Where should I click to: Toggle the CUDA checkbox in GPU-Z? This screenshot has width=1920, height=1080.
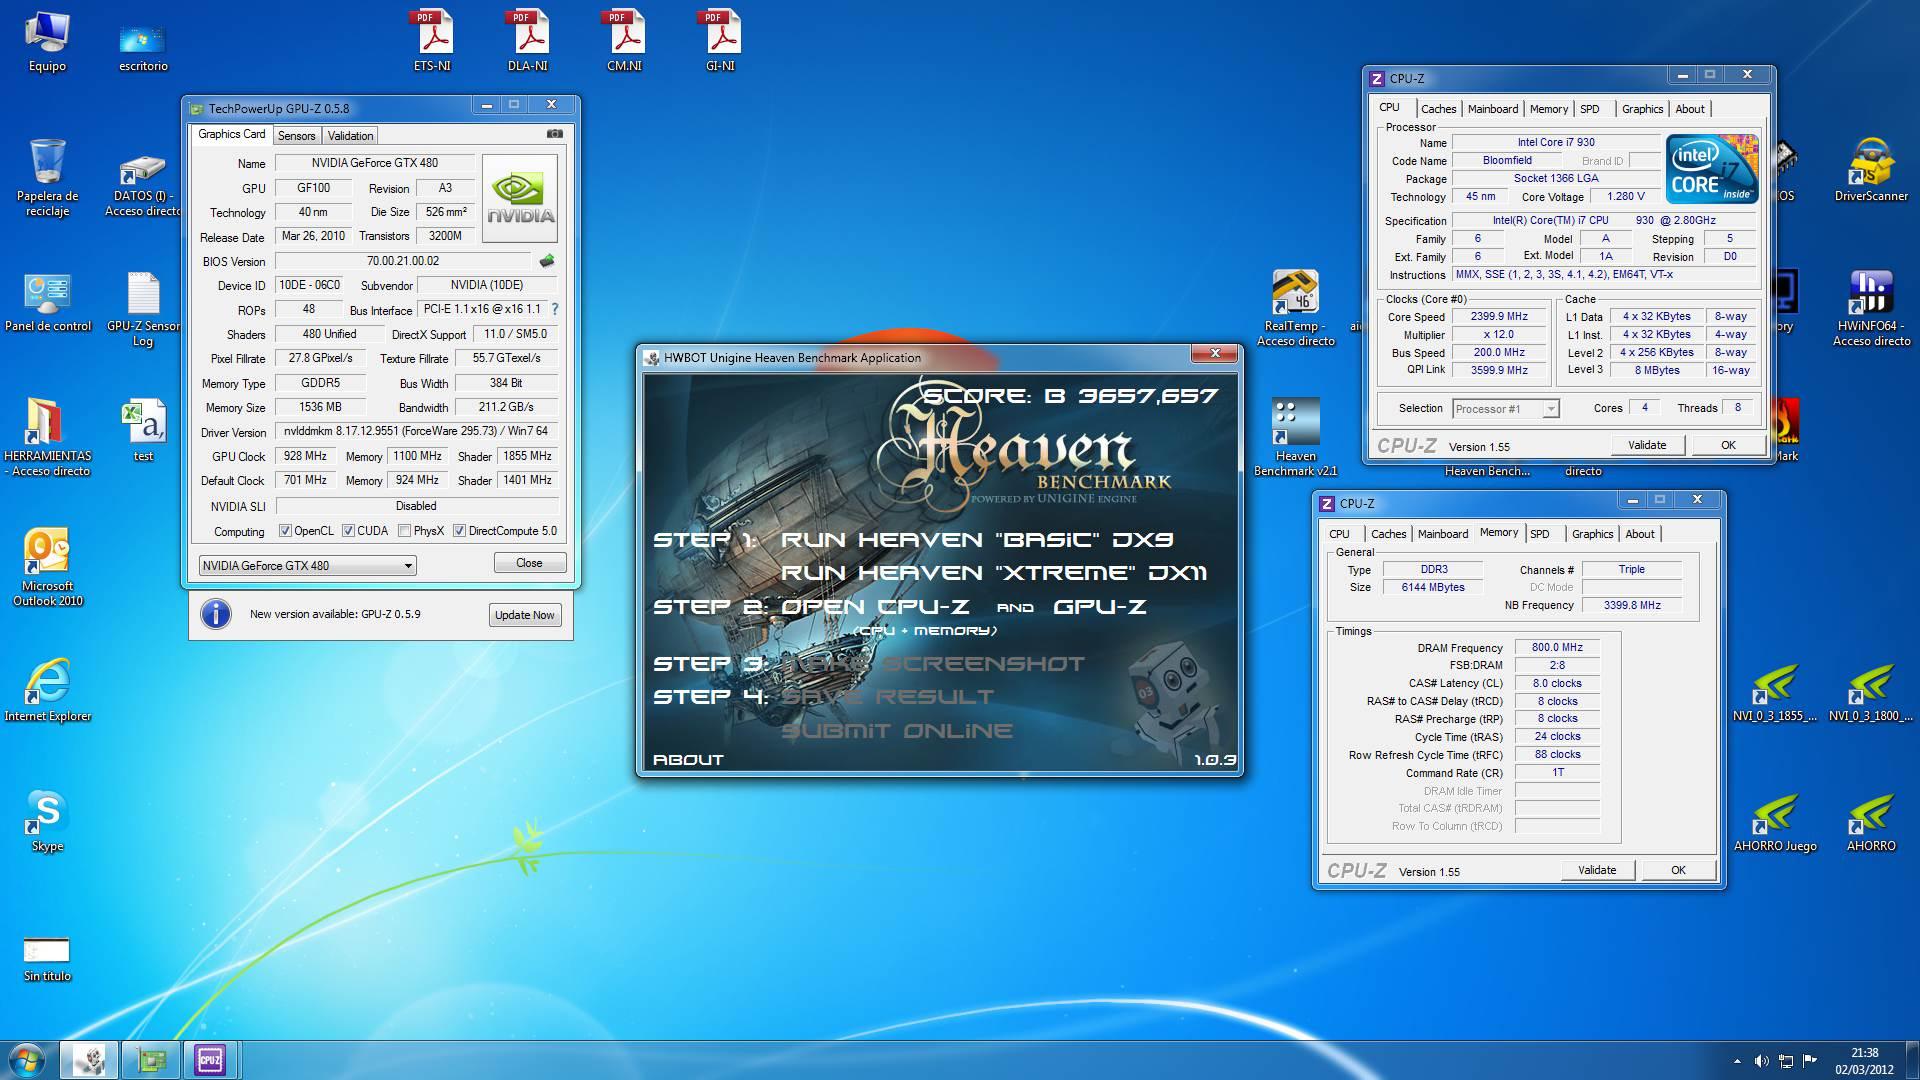click(x=348, y=531)
